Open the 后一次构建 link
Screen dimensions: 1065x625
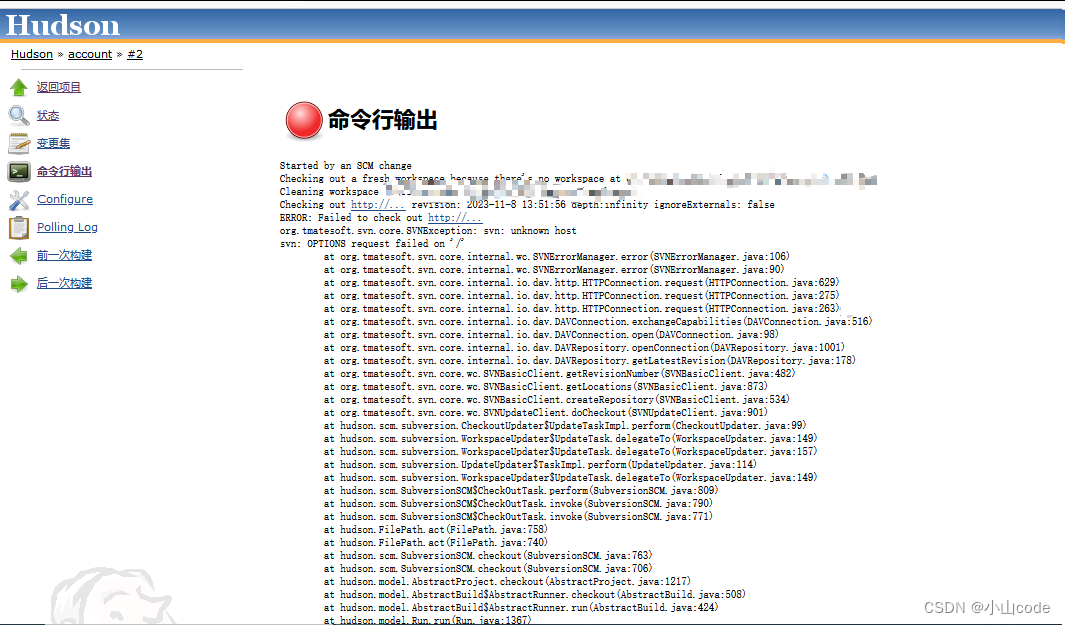pyautogui.click(x=64, y=283)
